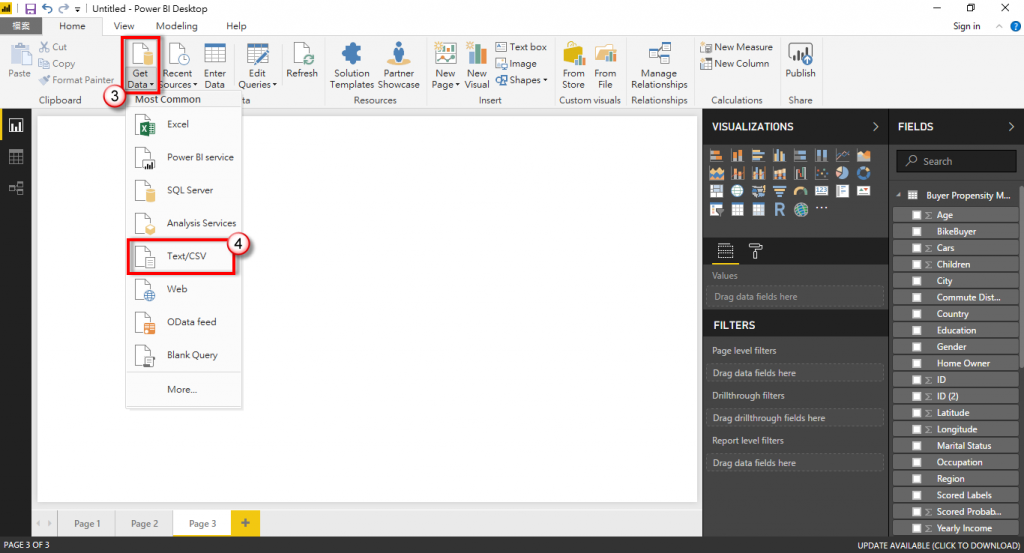Viewport: 1024px width, 553px height.
Task: Open Solution Templates
Action: pyautogui.click(x=351, y=65)
